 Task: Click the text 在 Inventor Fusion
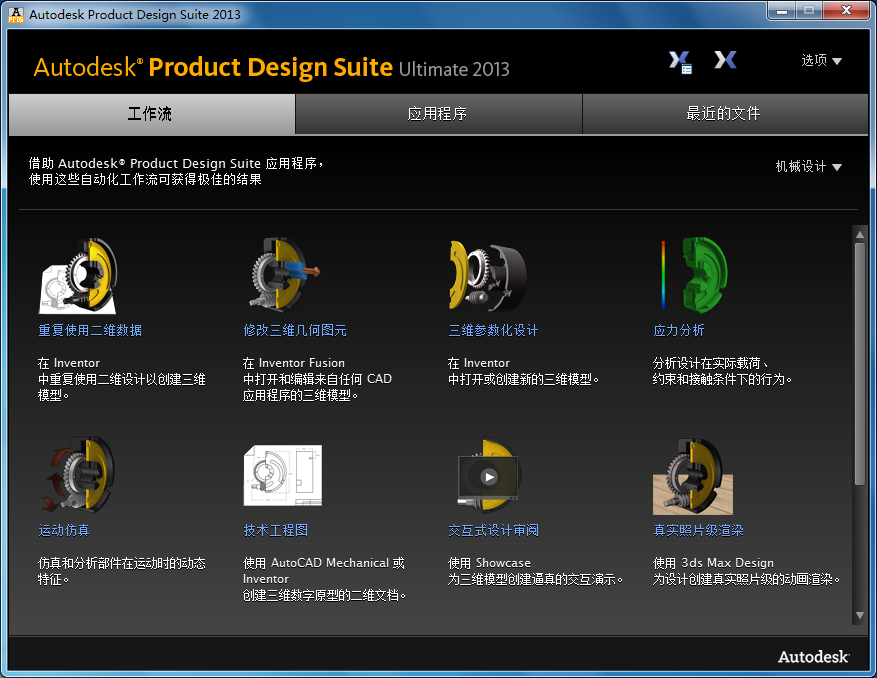point(294,362)
